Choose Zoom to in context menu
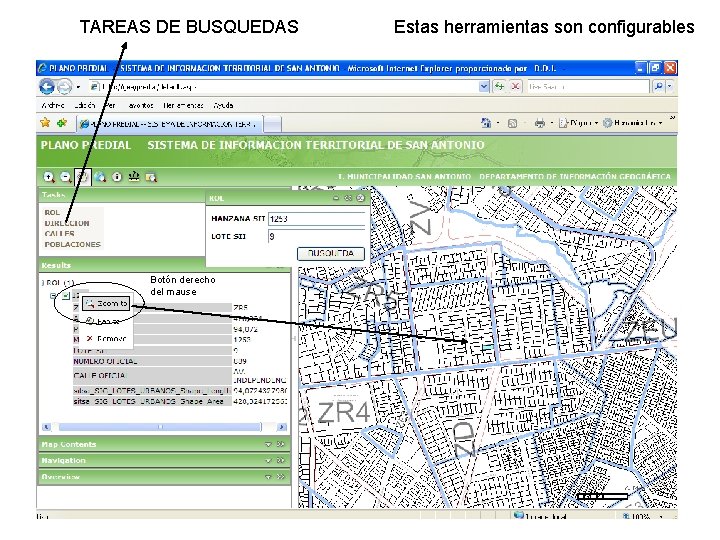Image resolution: width=720 pixels, height=540 pixels. tap(107, 304)
